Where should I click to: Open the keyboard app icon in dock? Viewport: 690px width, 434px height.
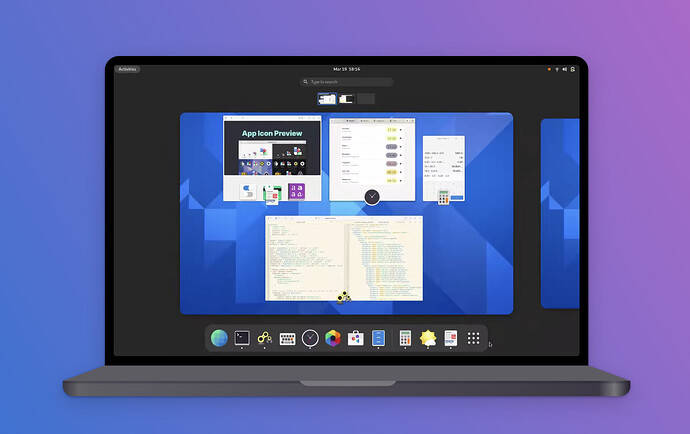(288, 338)
